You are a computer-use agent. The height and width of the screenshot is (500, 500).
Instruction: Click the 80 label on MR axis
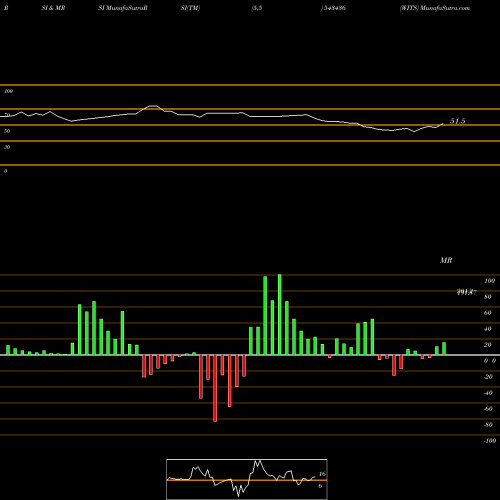coord(488,297)
